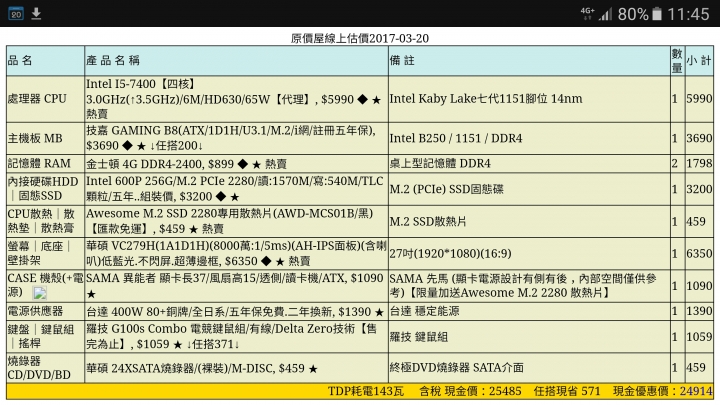720x405 pixels.
Task: Tap the download arrow notification icon
Action: click(x=36, y=14)
